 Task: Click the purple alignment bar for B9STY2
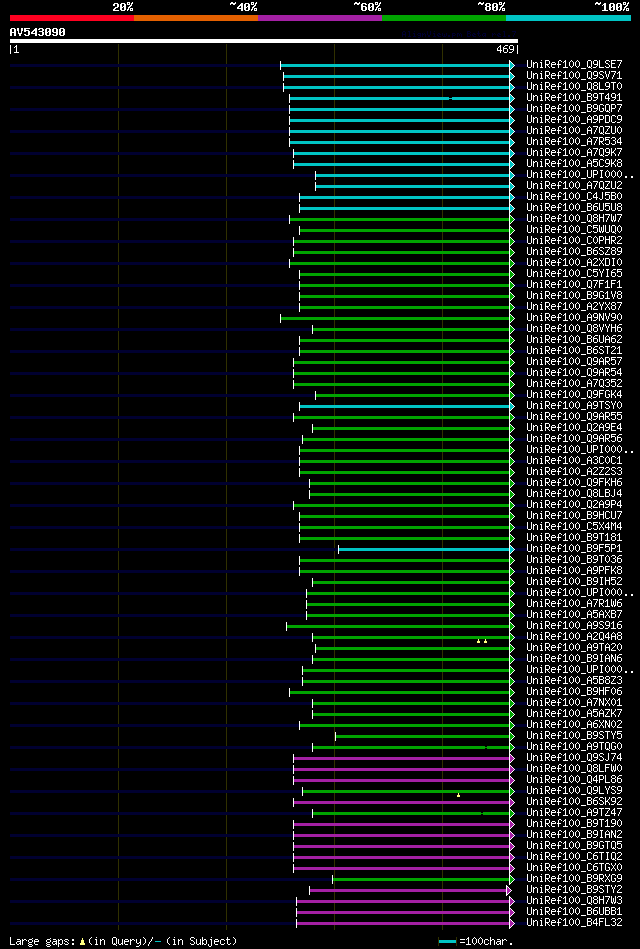[x=410, y=890]
